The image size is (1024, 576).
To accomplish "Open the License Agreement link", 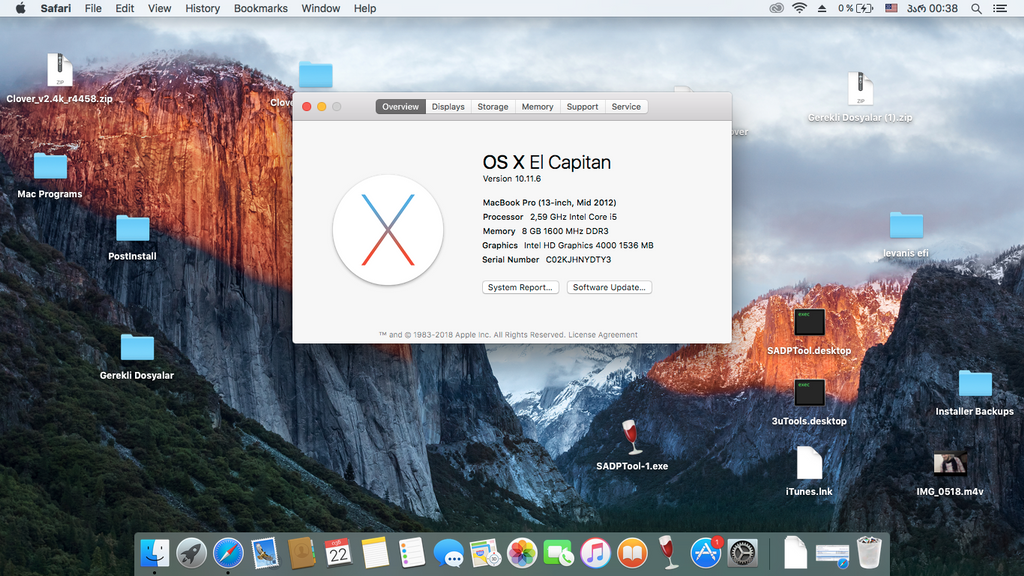I will coord(603,335).
